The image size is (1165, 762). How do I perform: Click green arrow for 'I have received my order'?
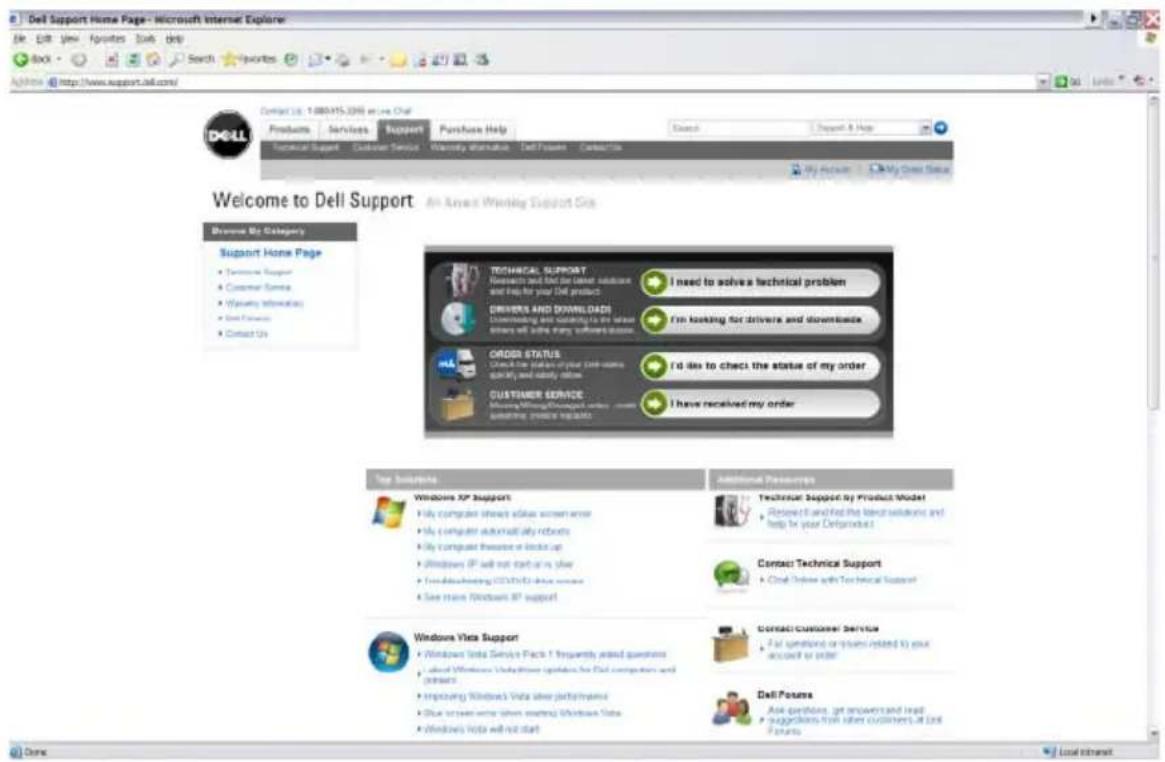[654, 403]
